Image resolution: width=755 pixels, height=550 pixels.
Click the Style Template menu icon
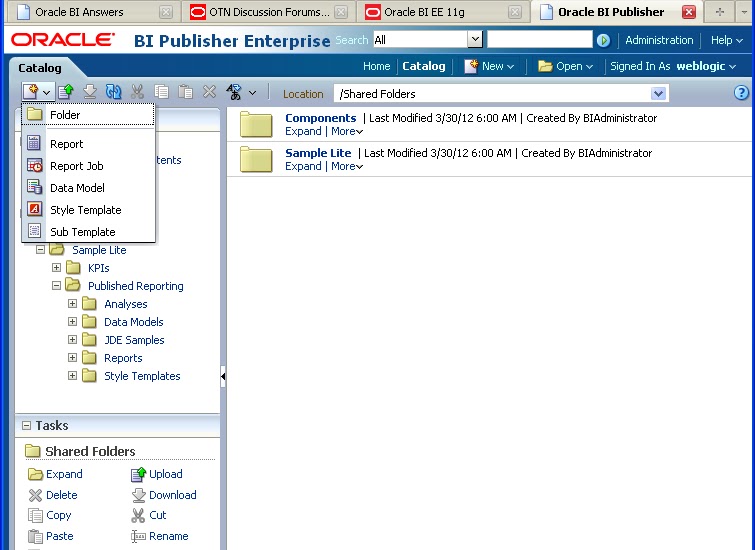pos(35,210)
